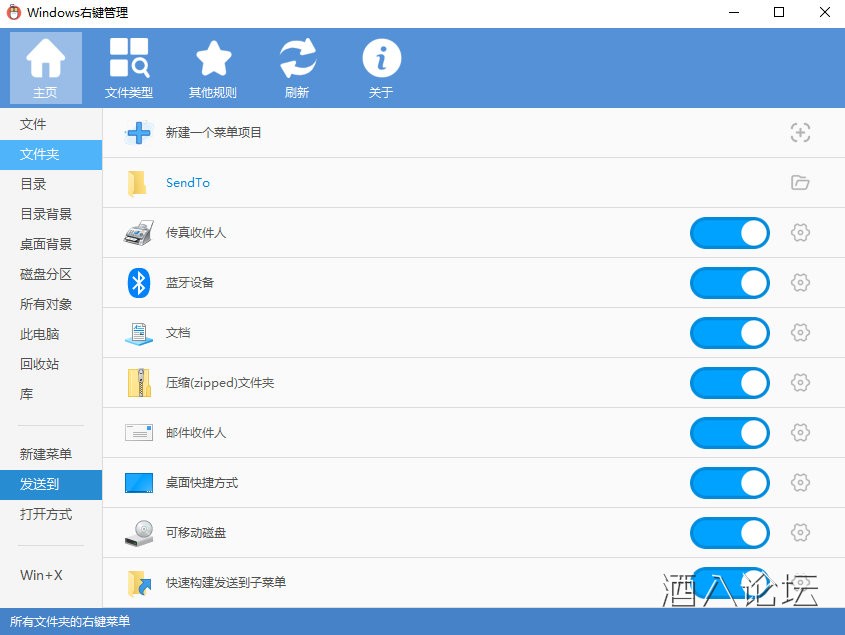This screenshot has height=635, width=845.
Task: Select the Win+X sidebar entry
Action: tap(41, 575)
